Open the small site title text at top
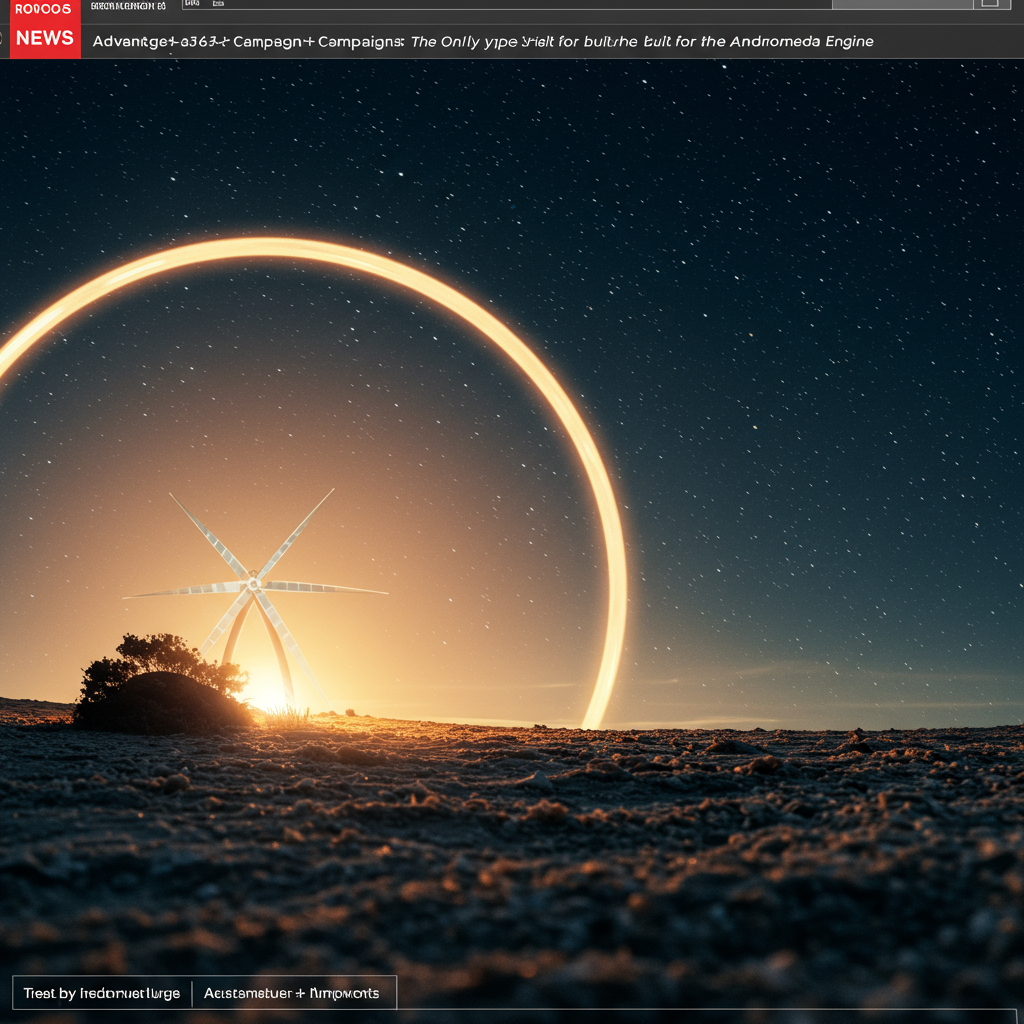 pos(128,6)
